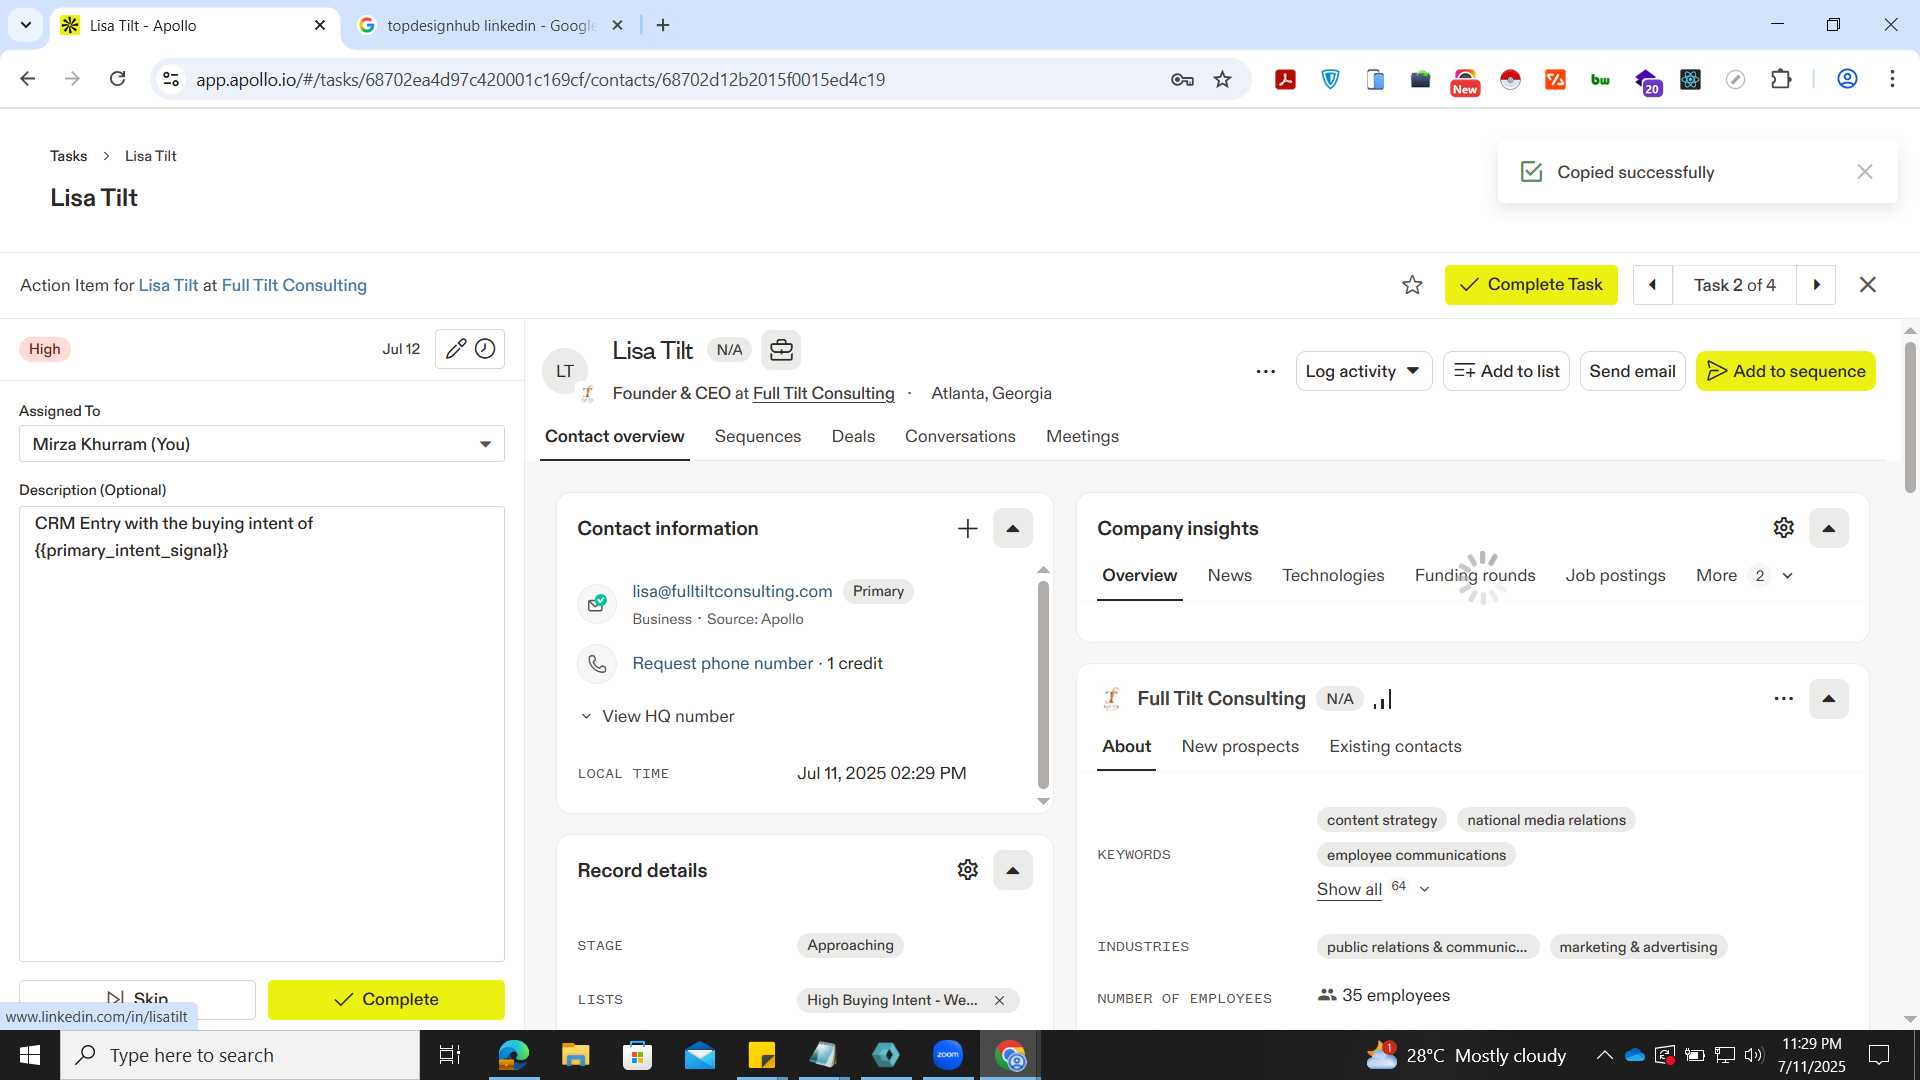This screenshot has width=1920, height=1080.
Task: Switch to Sequences tab
Action: click(x=757, y=437)
